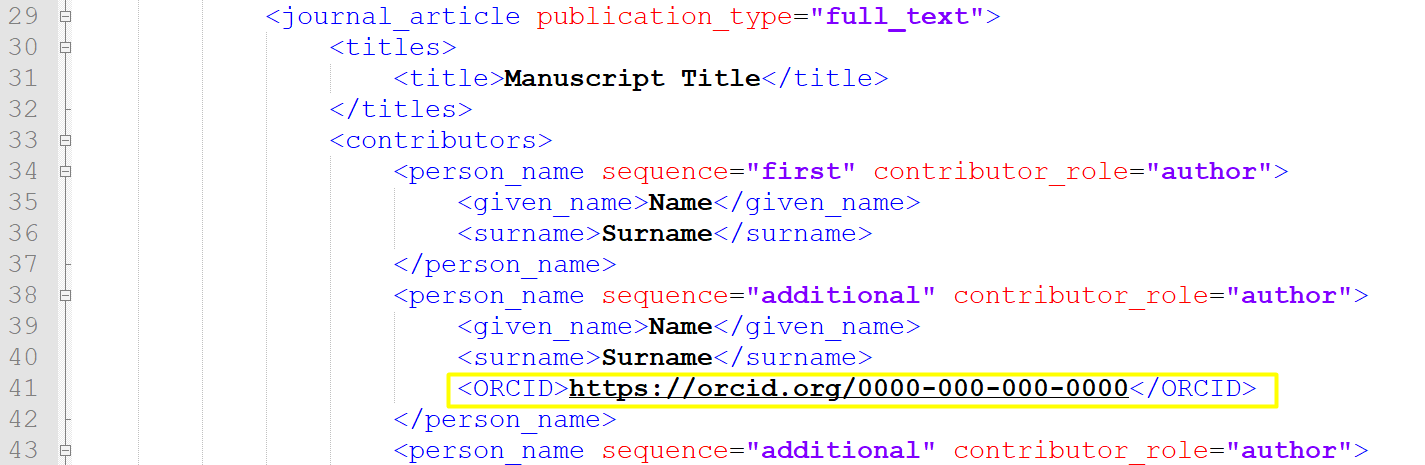Viewport: 1425px width, 465px height.
Task: Collapse the person_name fold on line 34
Action: click(65, 171)
